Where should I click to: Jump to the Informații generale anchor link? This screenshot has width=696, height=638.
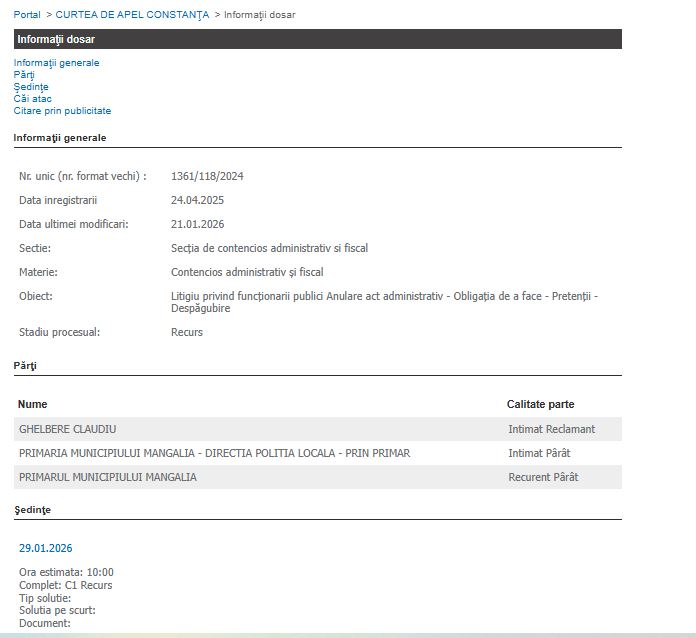[56, 63]
